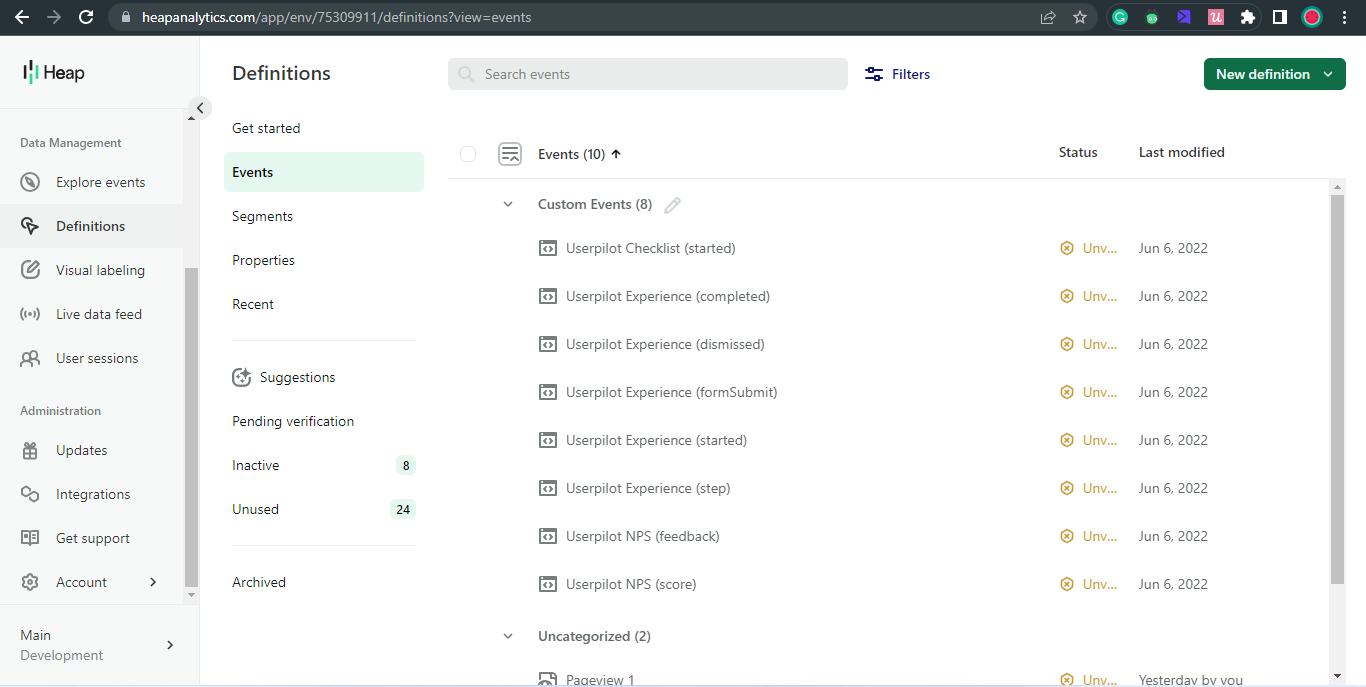Click unverified status icon for NPS (feedback)

1067,536
